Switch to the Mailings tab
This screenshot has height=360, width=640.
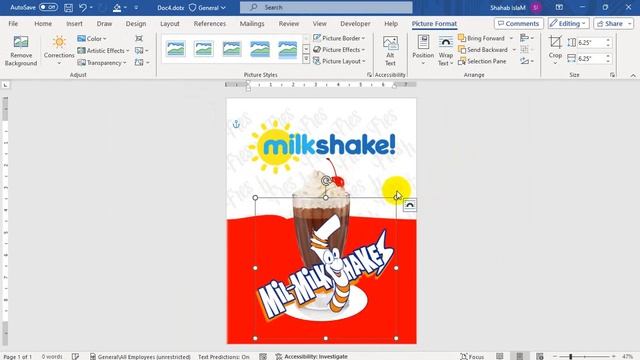(x=252, y=24)
